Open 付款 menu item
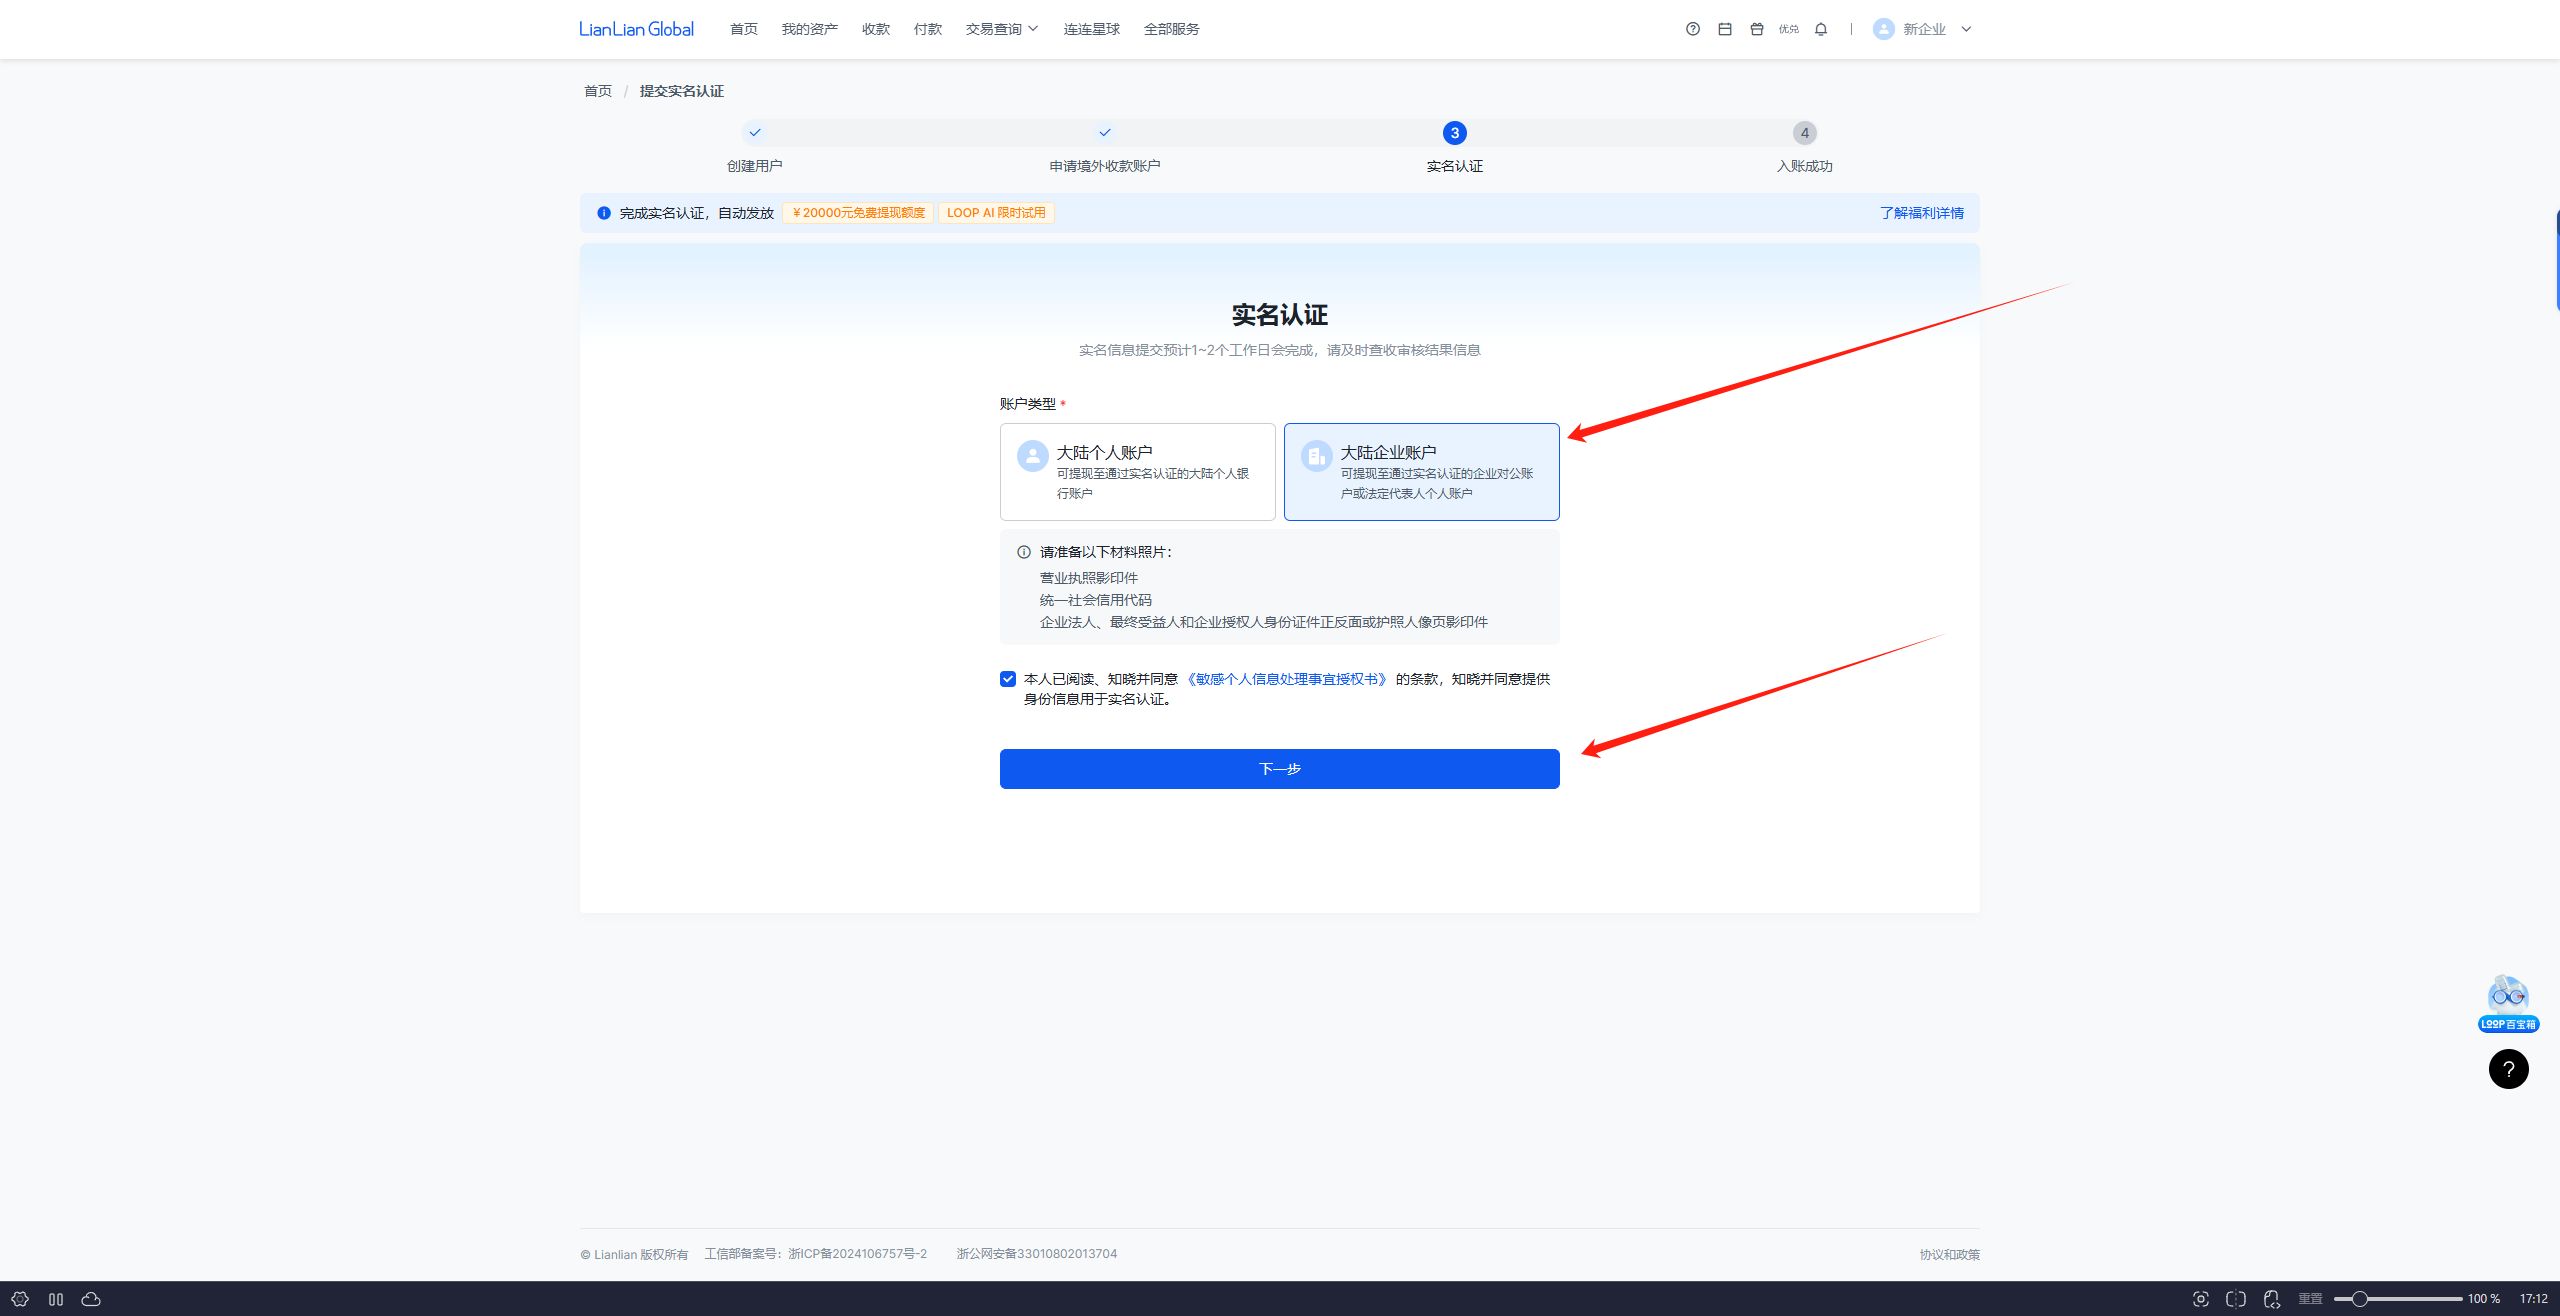2560x1316 pixels. click(x=928, y=29)
